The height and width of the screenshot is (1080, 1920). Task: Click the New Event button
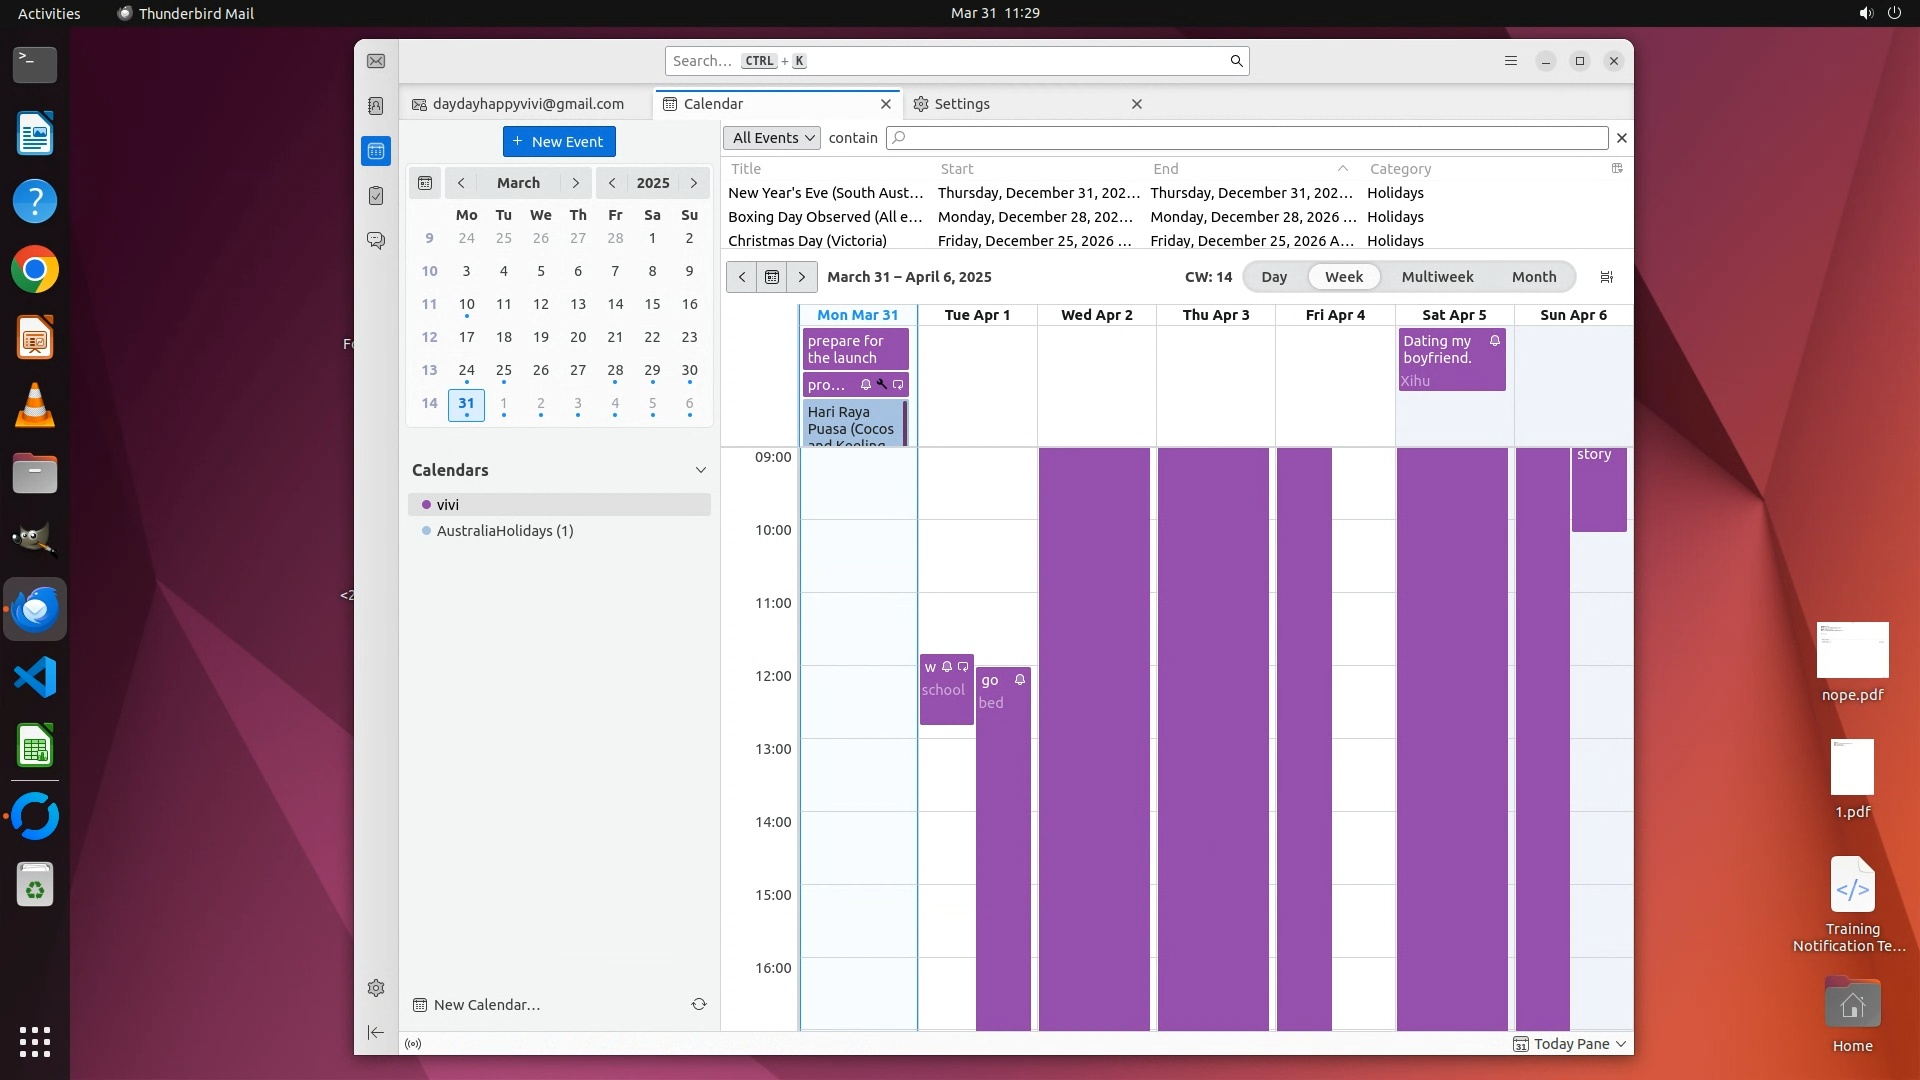(559, 142)
